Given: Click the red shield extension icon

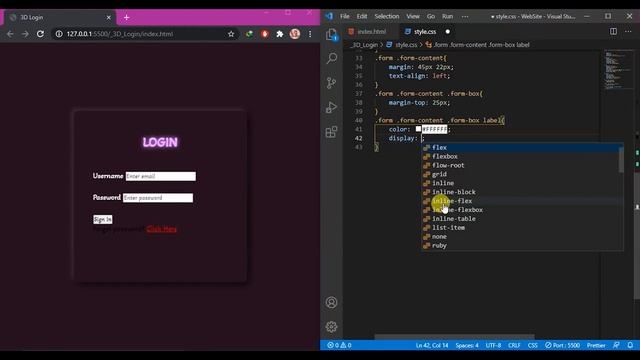Looking at the screenshot, I should (x=264, y=34).
